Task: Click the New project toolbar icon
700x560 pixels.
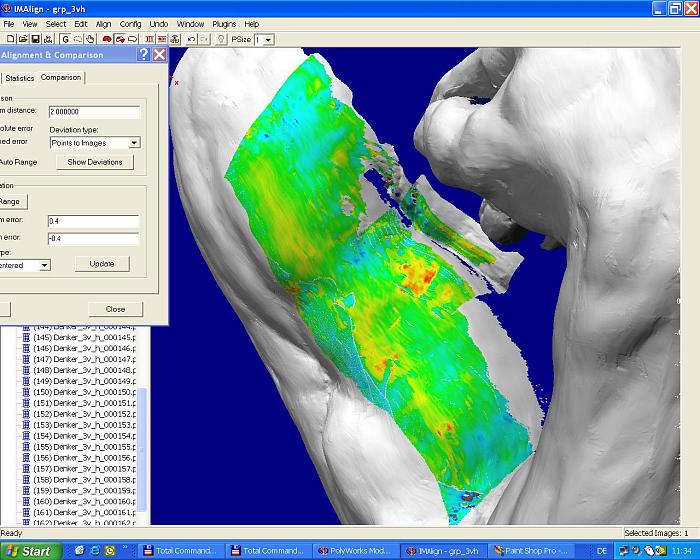Action: (x=8, y=39)
